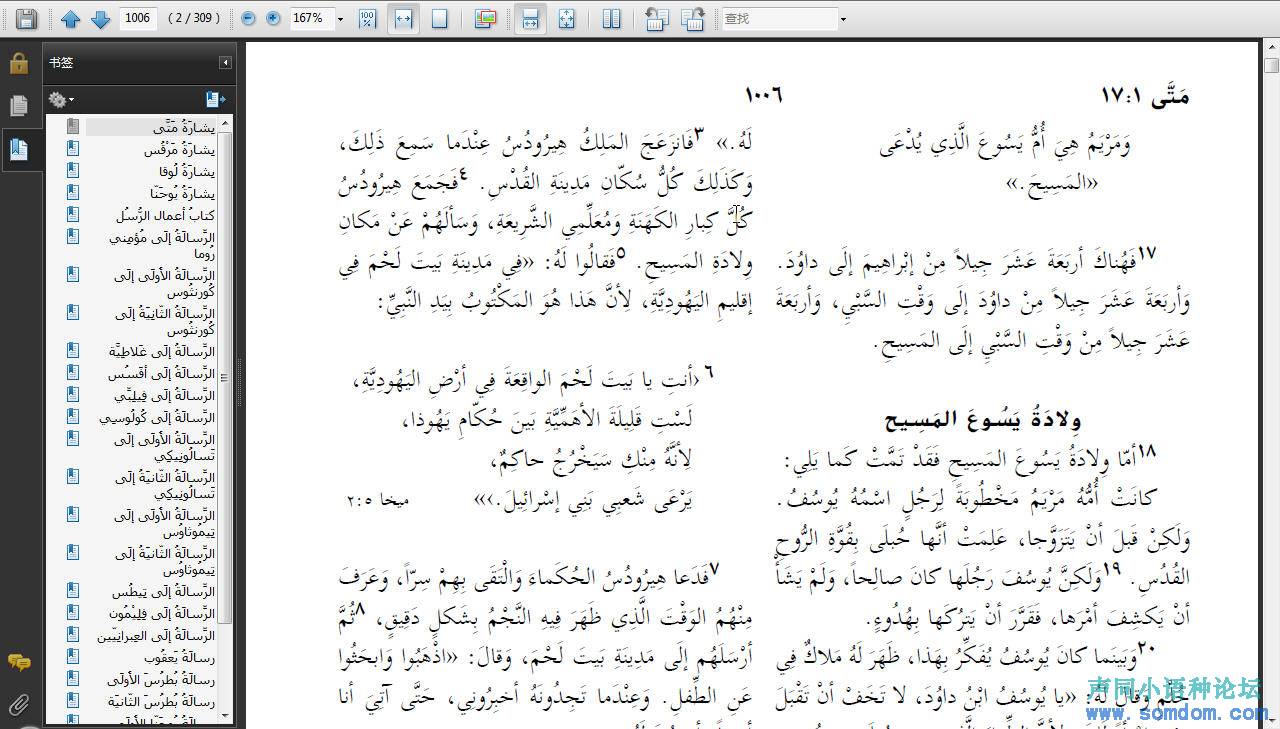
Task: Click bookmark icon beside رسالة بطرس الثانية
Action: 73,700
